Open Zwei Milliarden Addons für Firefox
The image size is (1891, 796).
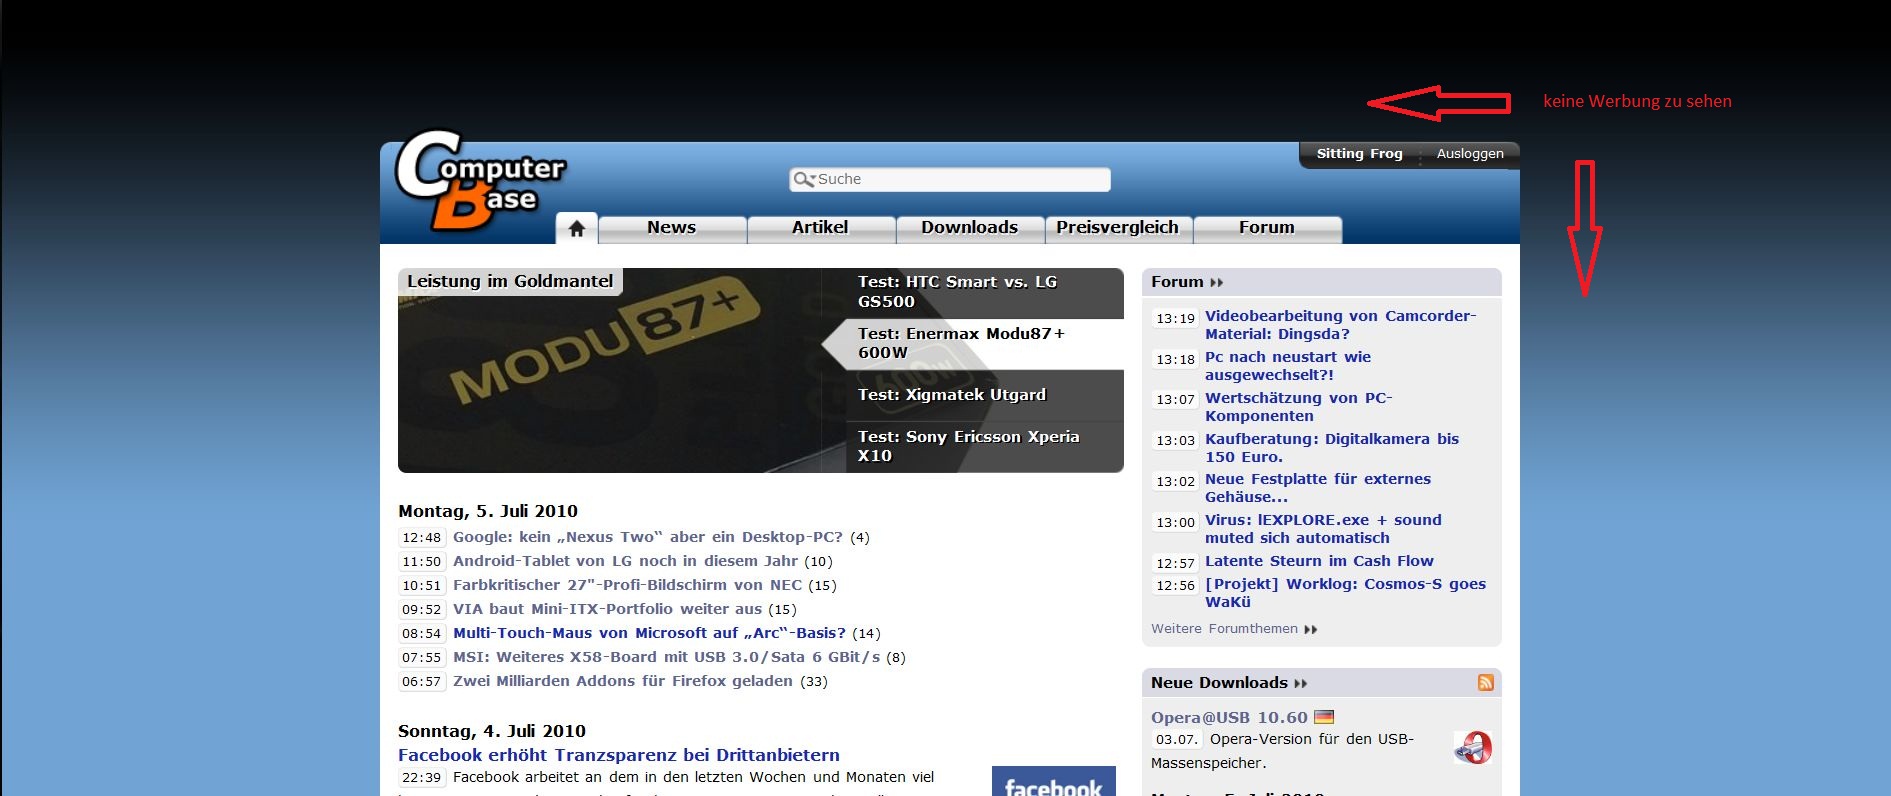(x=622, y=682)
